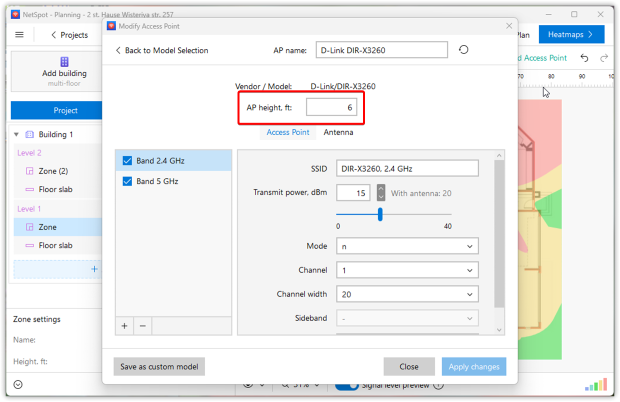Click the NetSpot app icon in title bar
Viewport: 620px width, 402px height.
click(15, 15)
